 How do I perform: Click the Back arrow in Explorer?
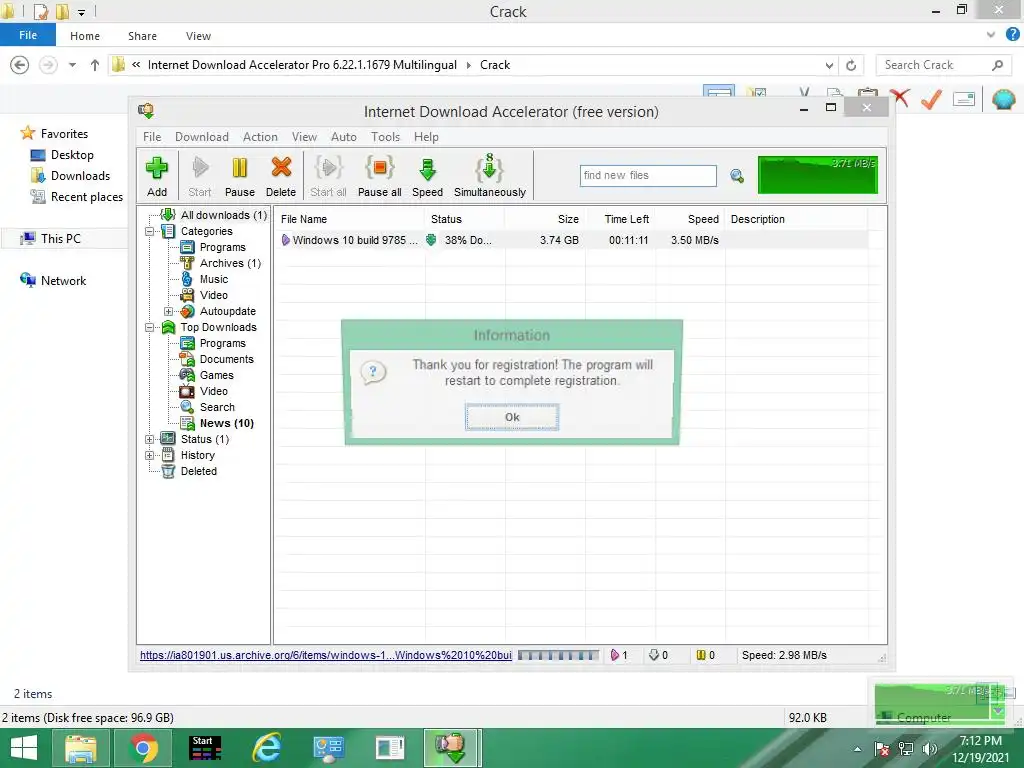tap(20, 65)
